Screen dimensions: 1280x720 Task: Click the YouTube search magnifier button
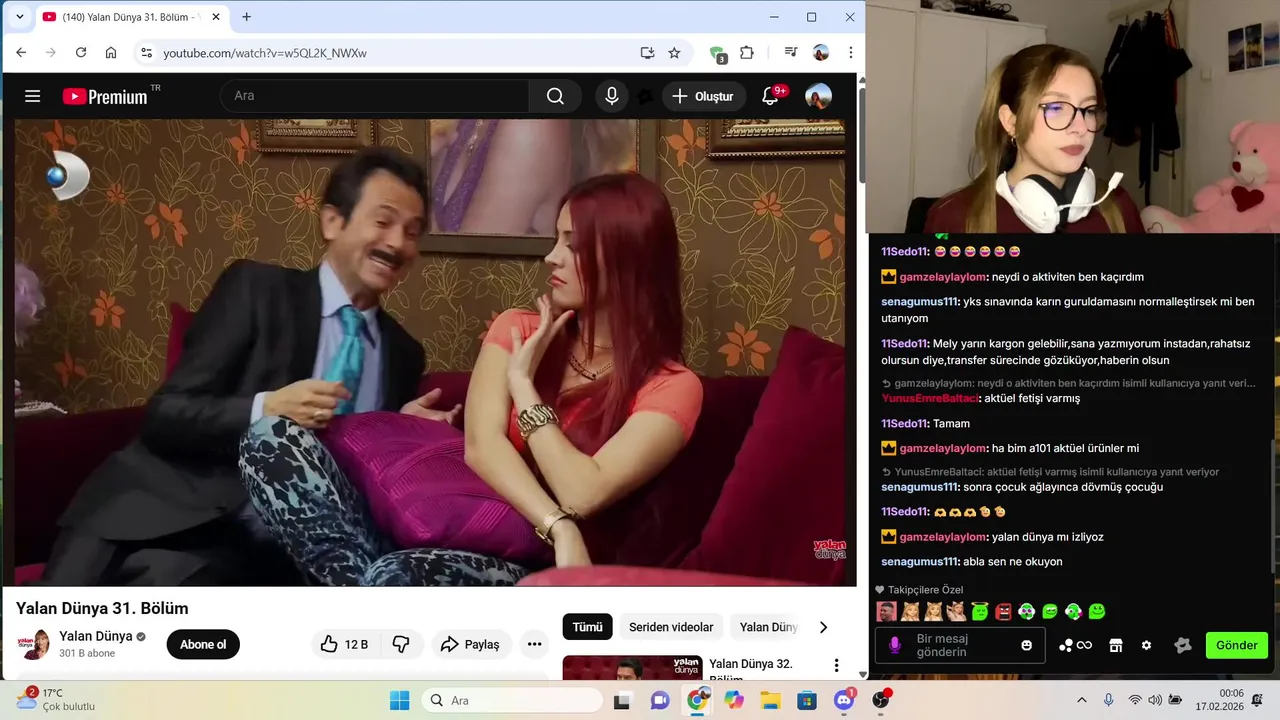(x=555, y=96)
